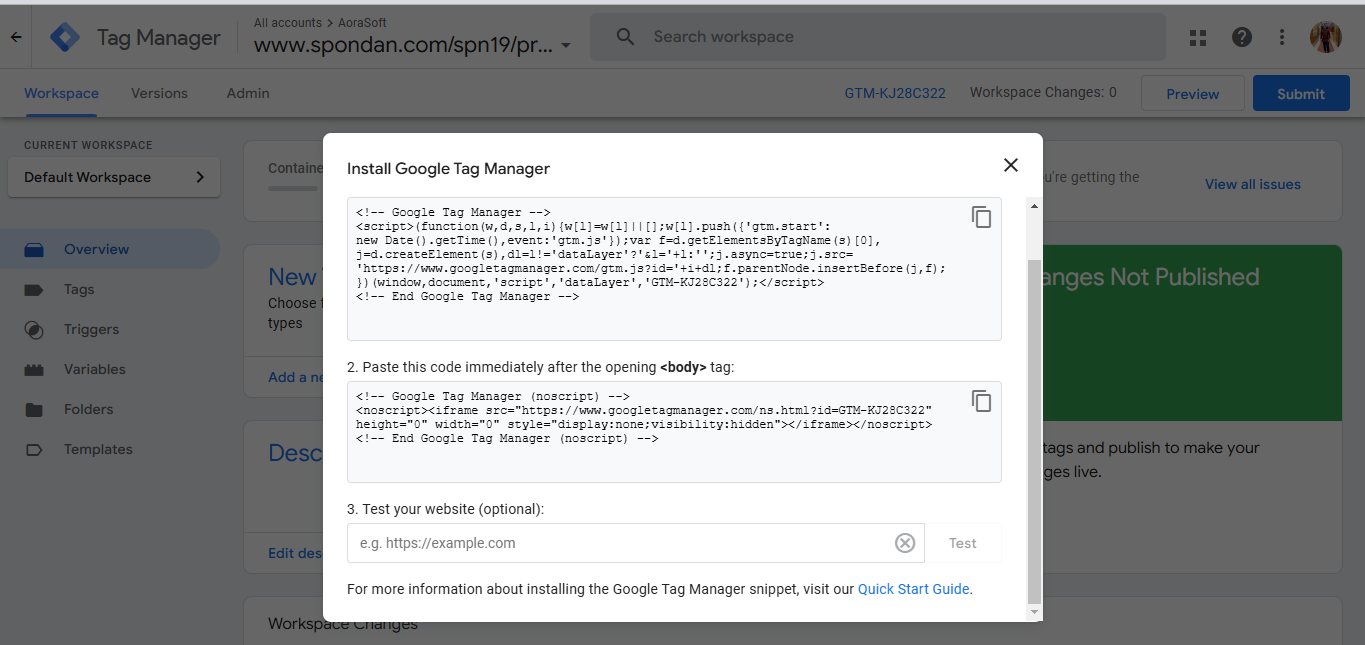Expand the Default Workspace selector

click(114, 177)
